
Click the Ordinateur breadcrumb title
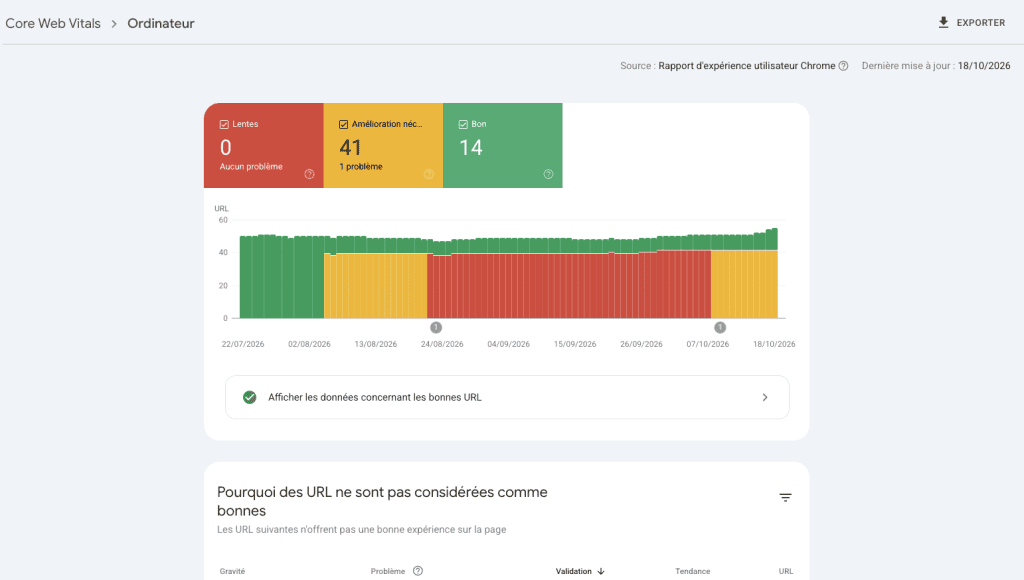coord(161,24)
